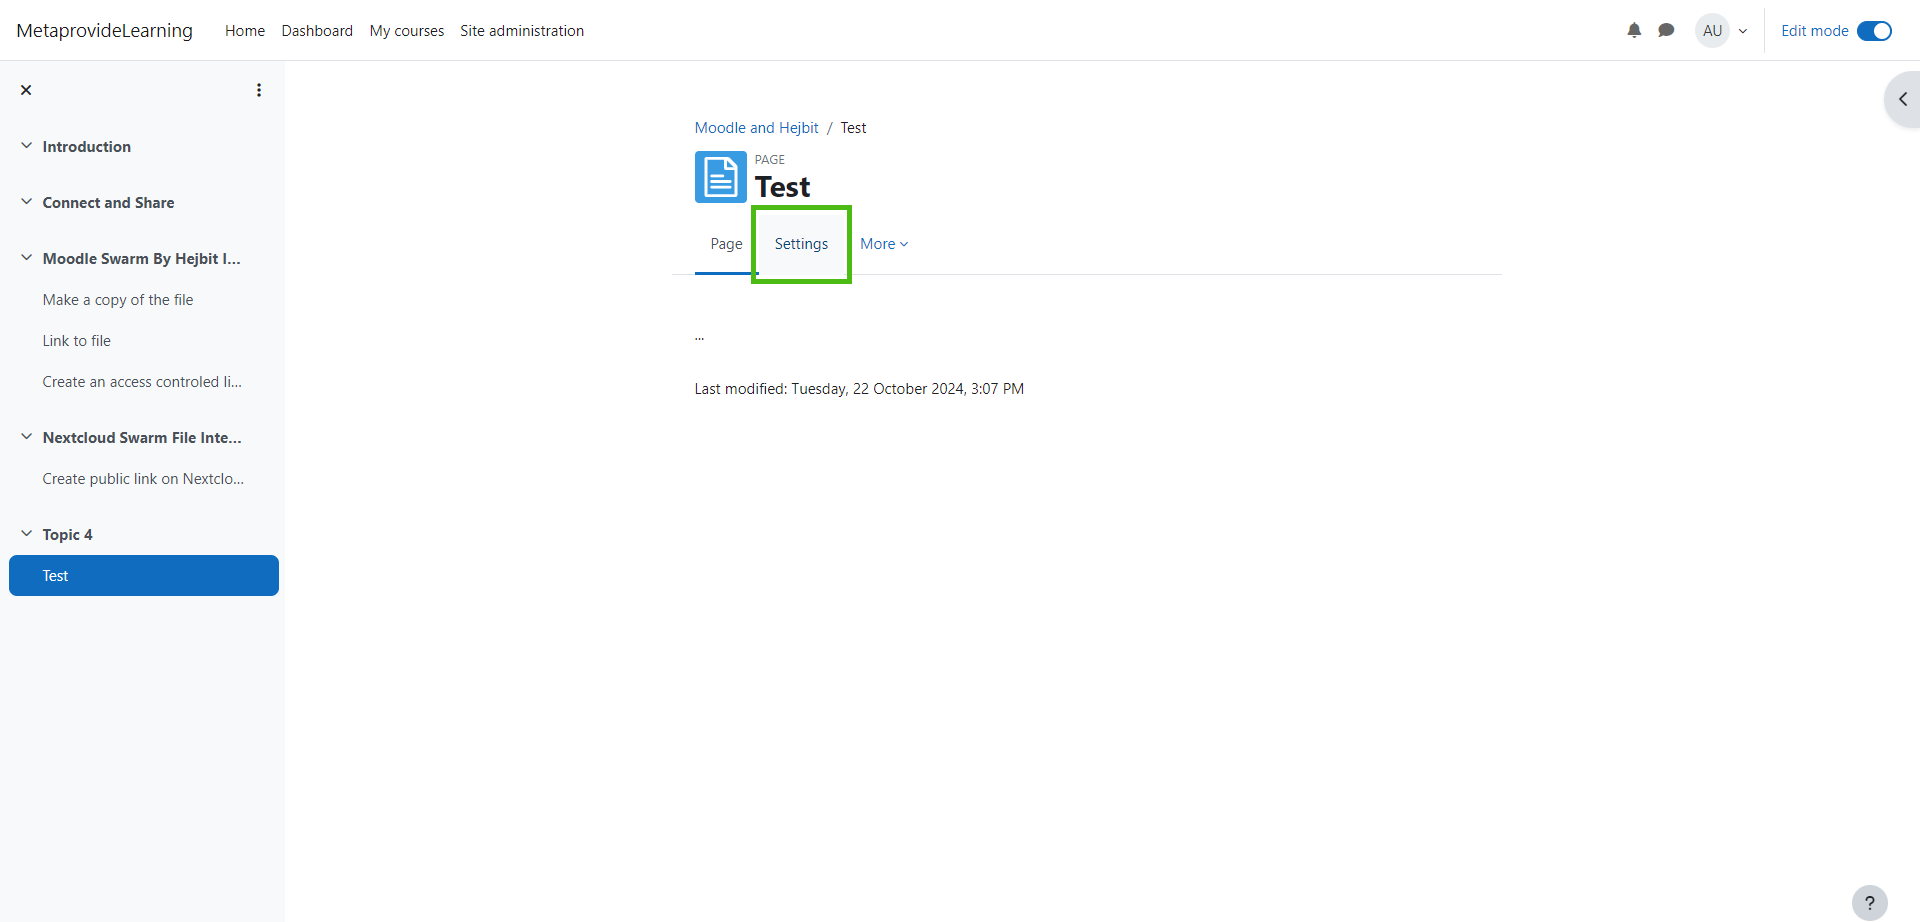The width and height of the screenshot is (1920, 922).
Task: Open the messaging speech bubble icon
Action: pos(1666,31)
